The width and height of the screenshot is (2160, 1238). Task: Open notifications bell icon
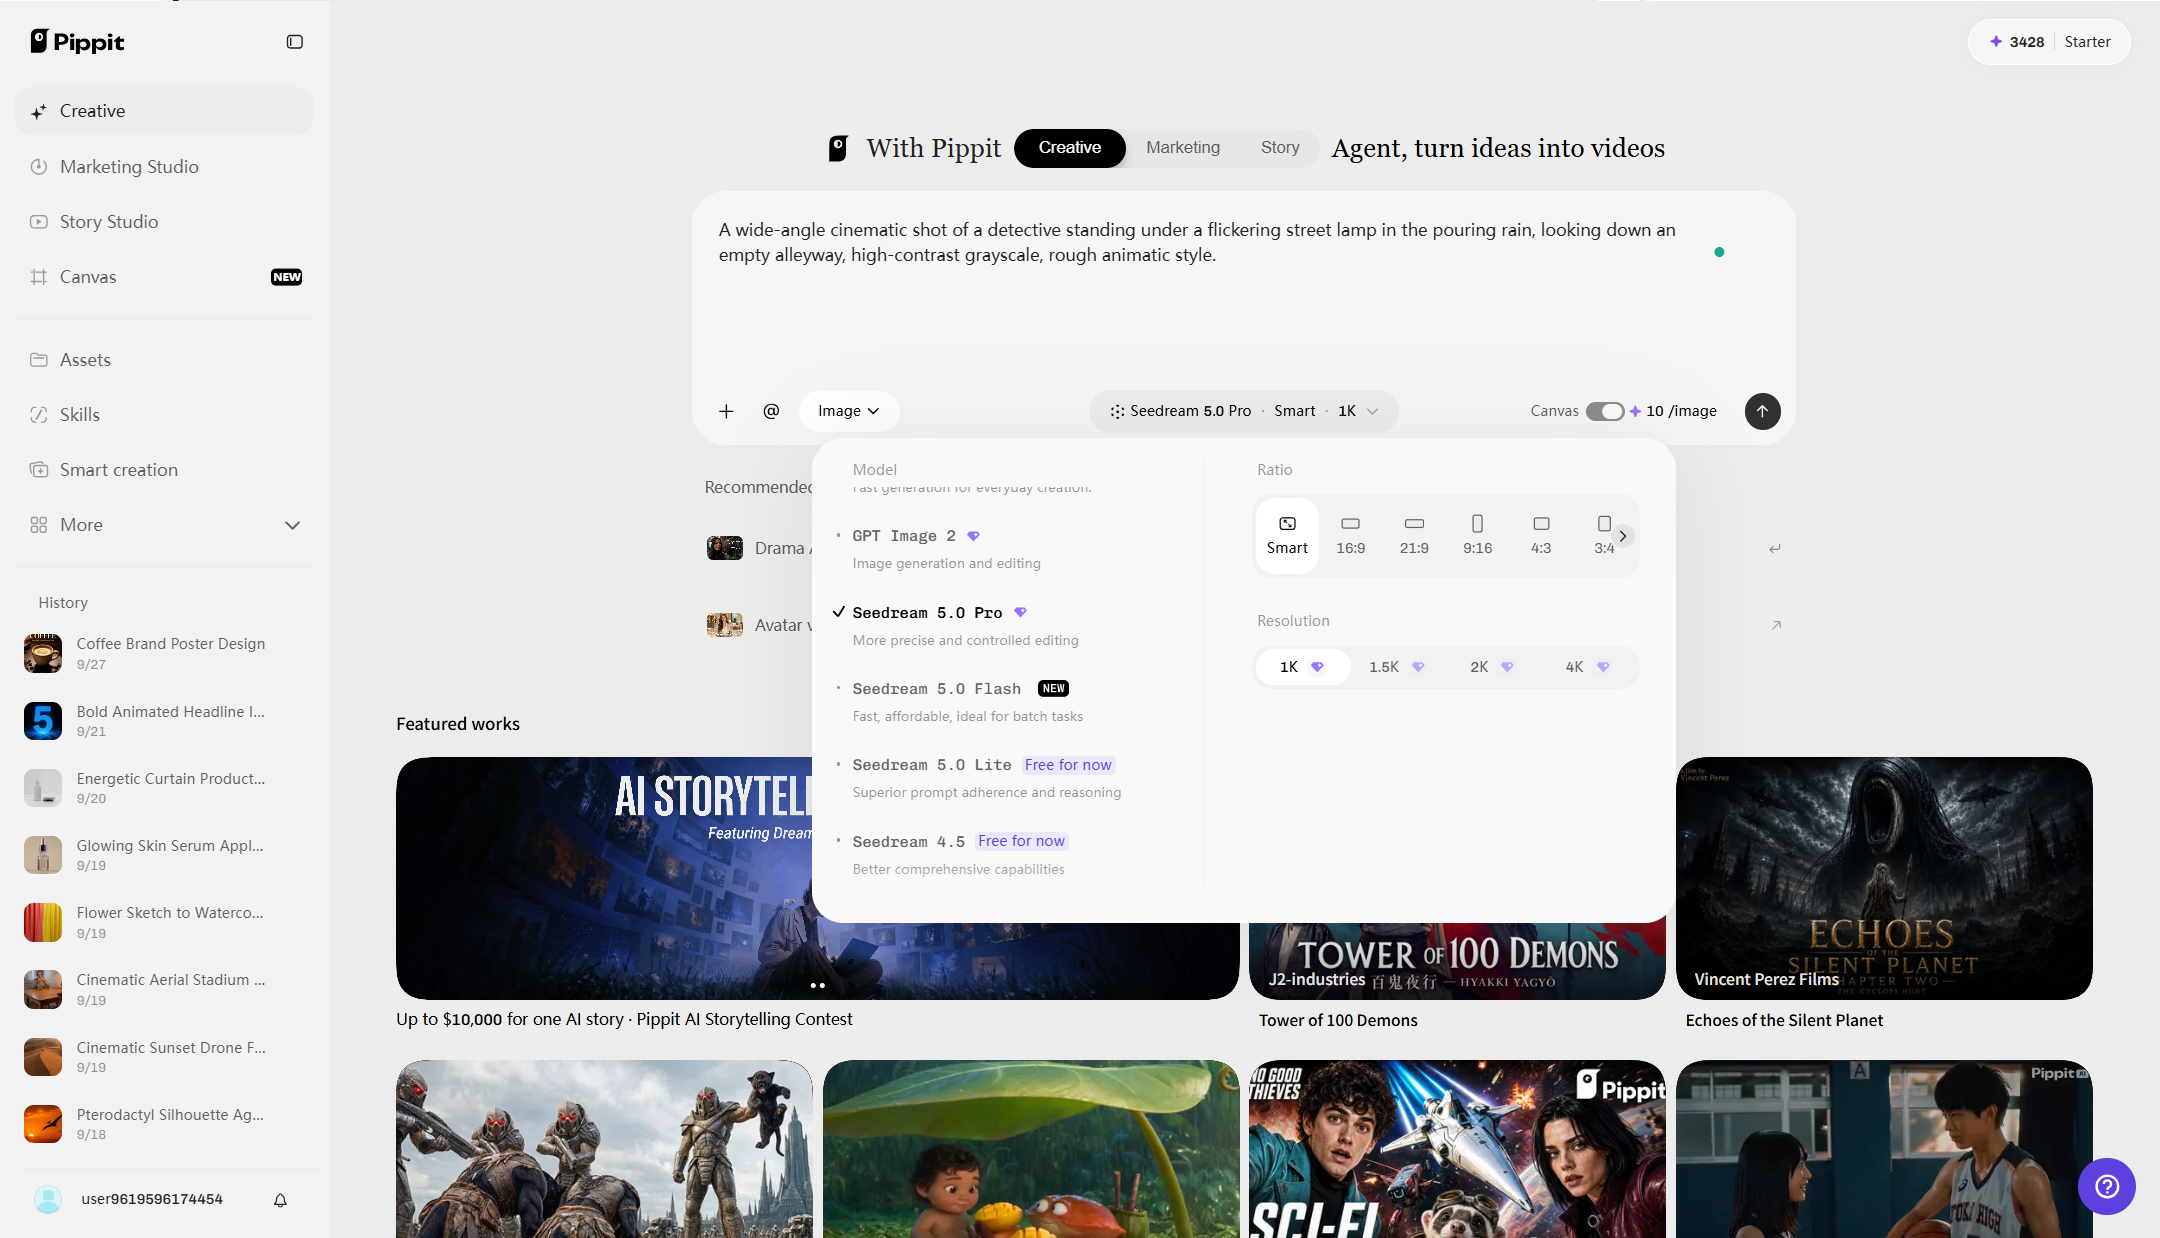point(280,1200)
